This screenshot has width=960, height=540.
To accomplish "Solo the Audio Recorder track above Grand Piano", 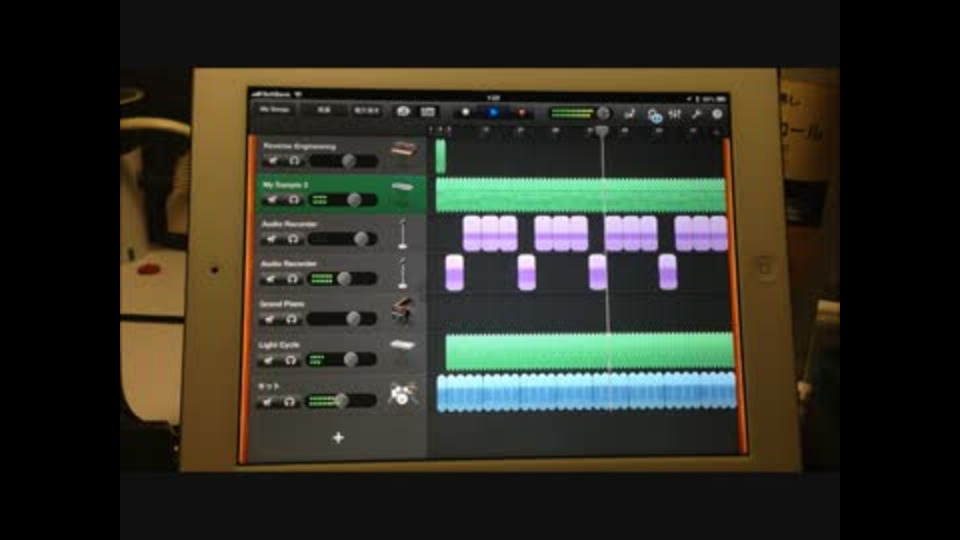I will [293, 279].
